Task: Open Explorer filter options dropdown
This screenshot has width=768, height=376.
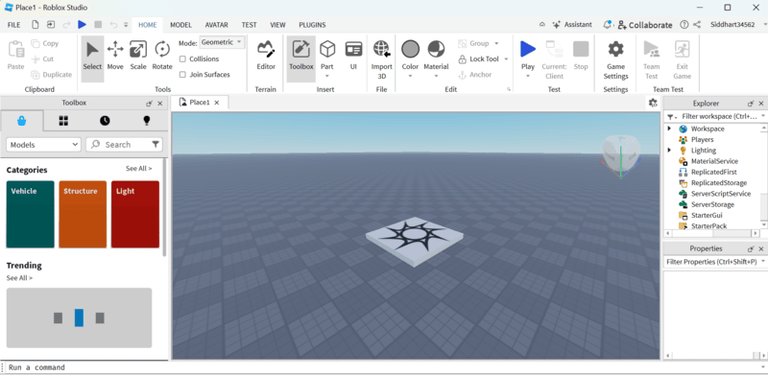Action: pos(672,117)
